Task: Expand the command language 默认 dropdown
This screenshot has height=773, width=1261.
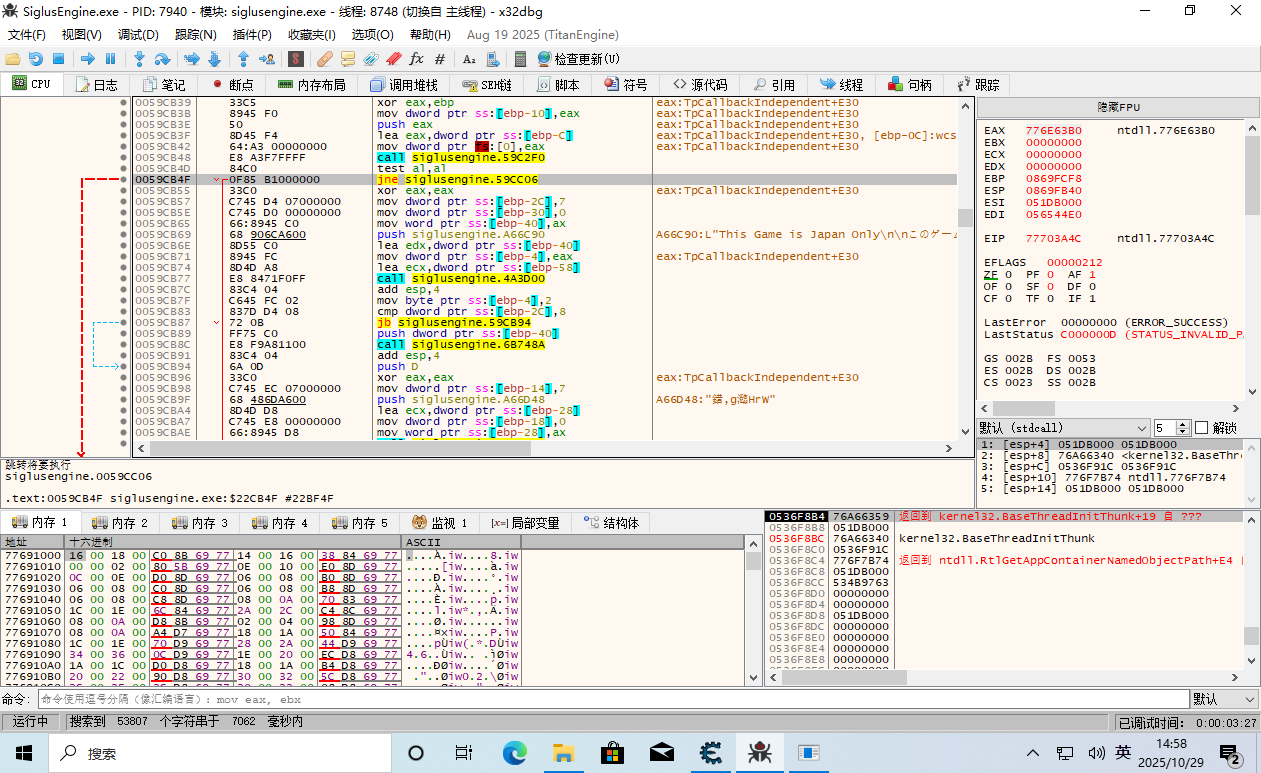Action: click(x=1223, y=699)
